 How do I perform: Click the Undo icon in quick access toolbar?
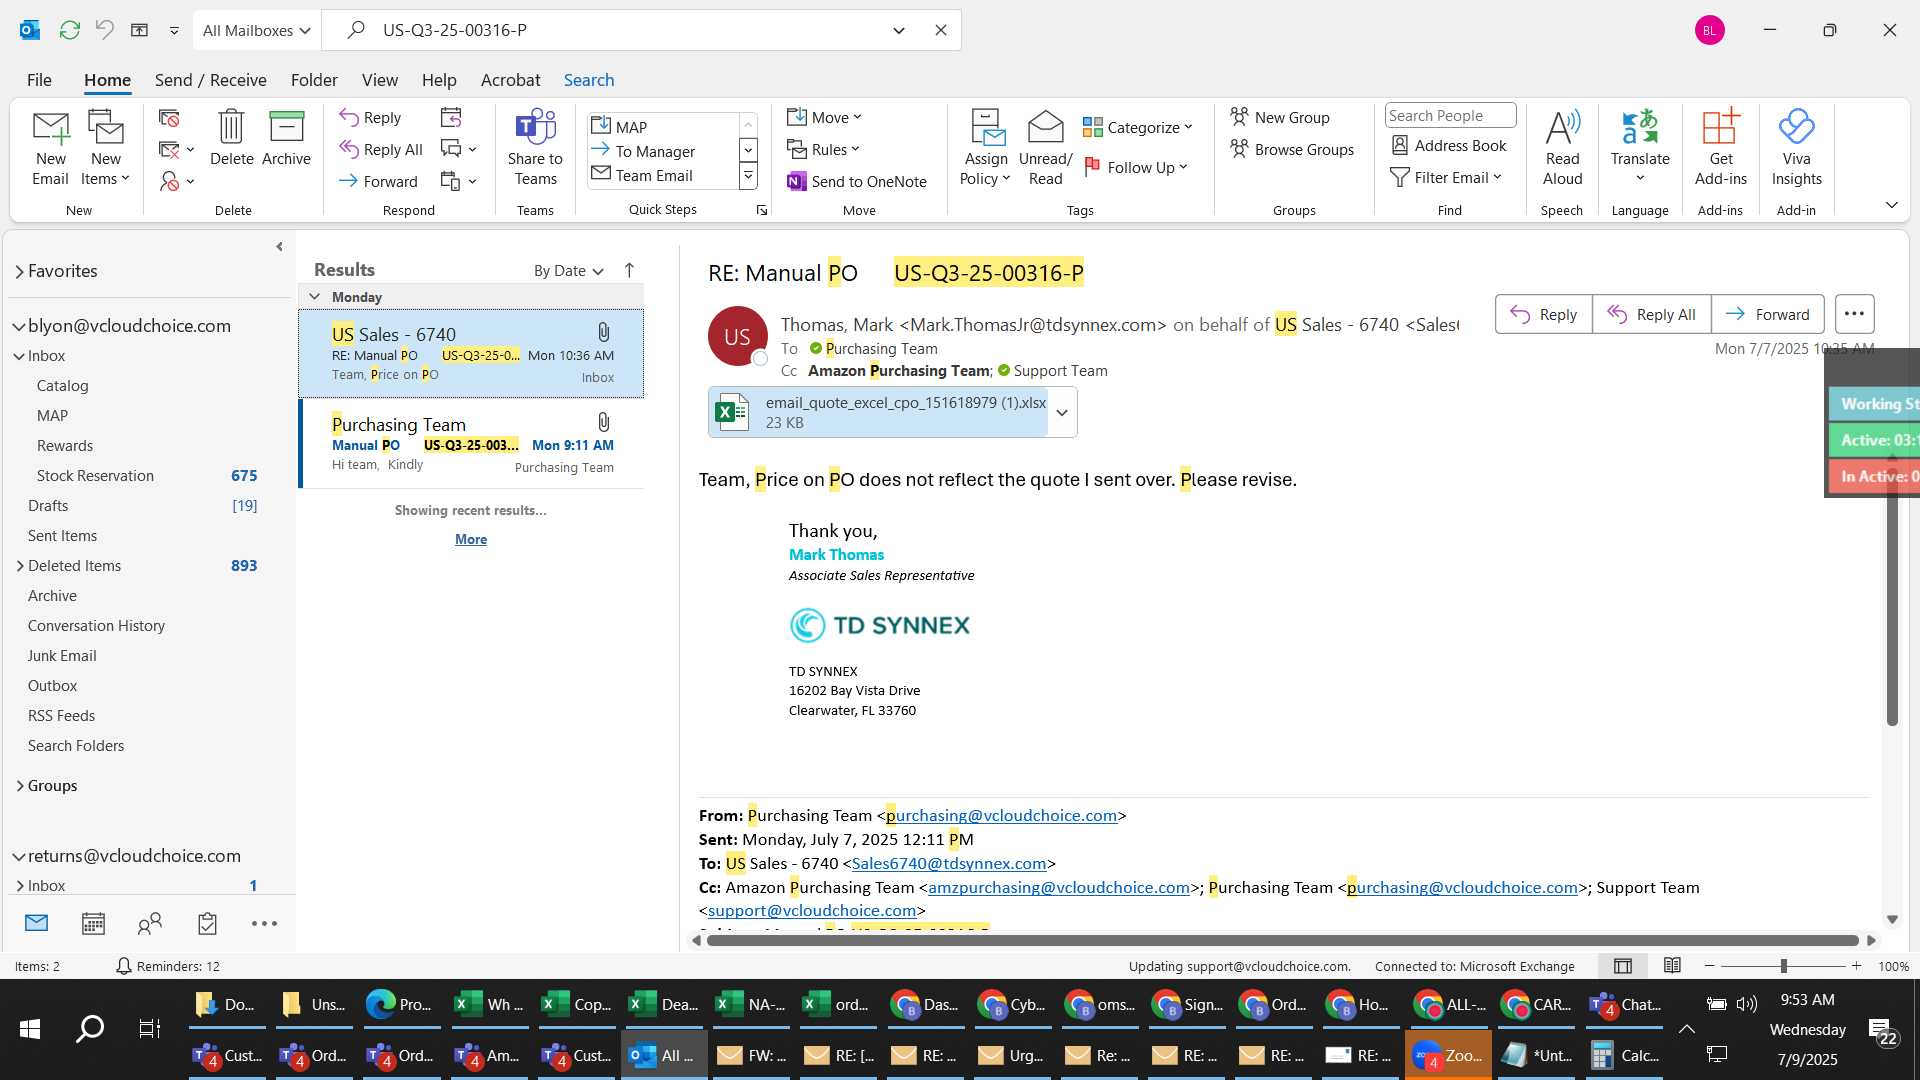tap(104, 30)
